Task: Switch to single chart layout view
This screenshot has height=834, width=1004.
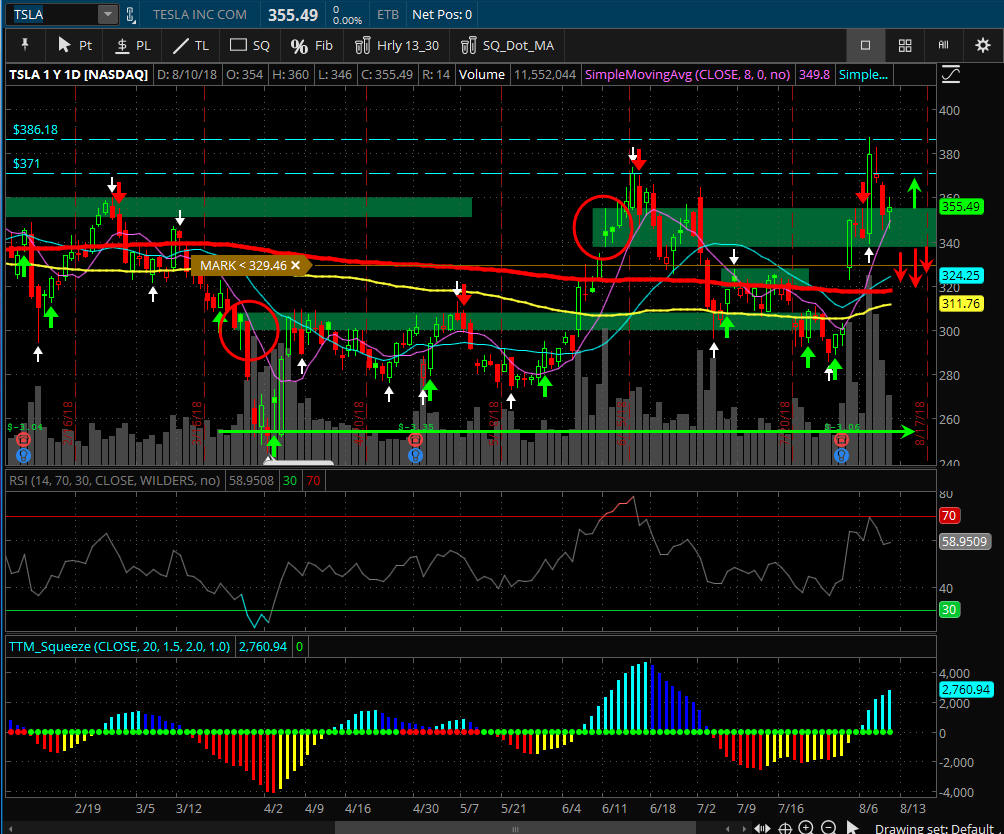Action: [865, 45]
